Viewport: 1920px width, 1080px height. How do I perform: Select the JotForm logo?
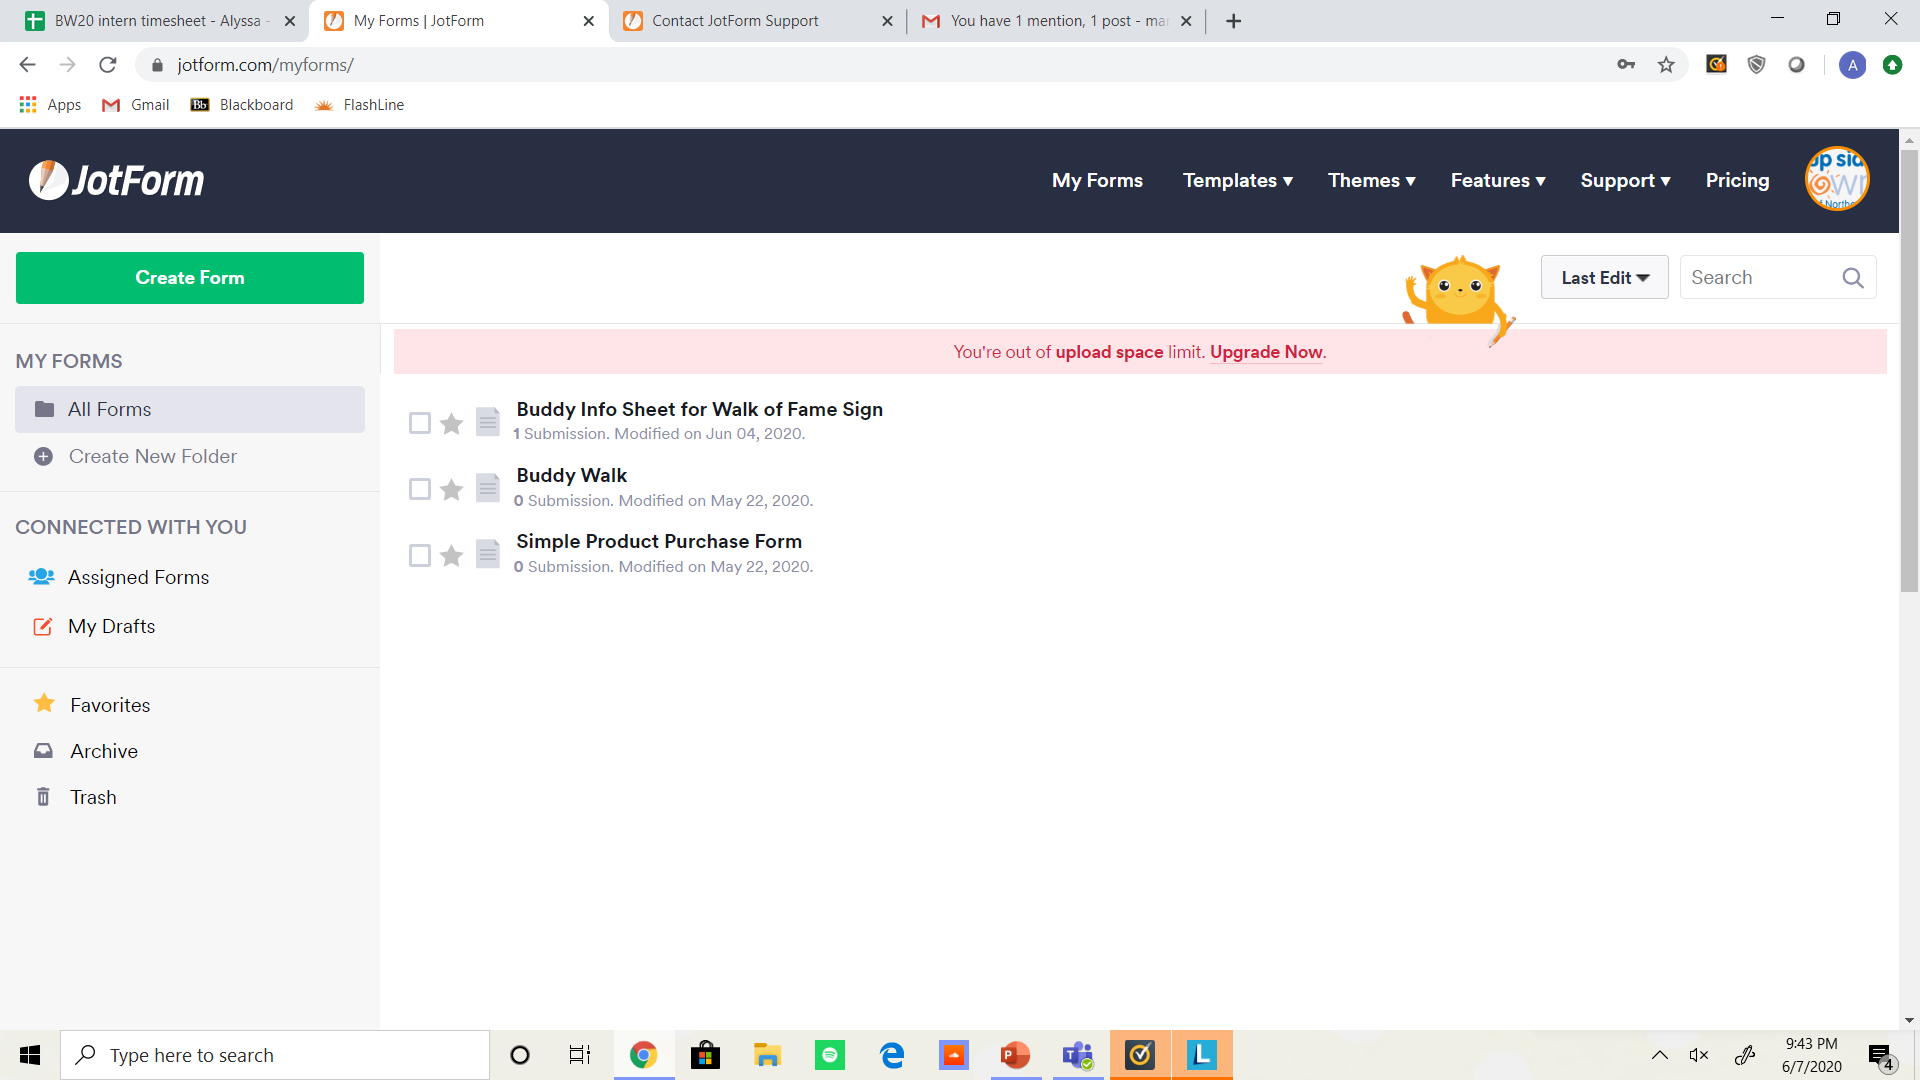(116, 180)
